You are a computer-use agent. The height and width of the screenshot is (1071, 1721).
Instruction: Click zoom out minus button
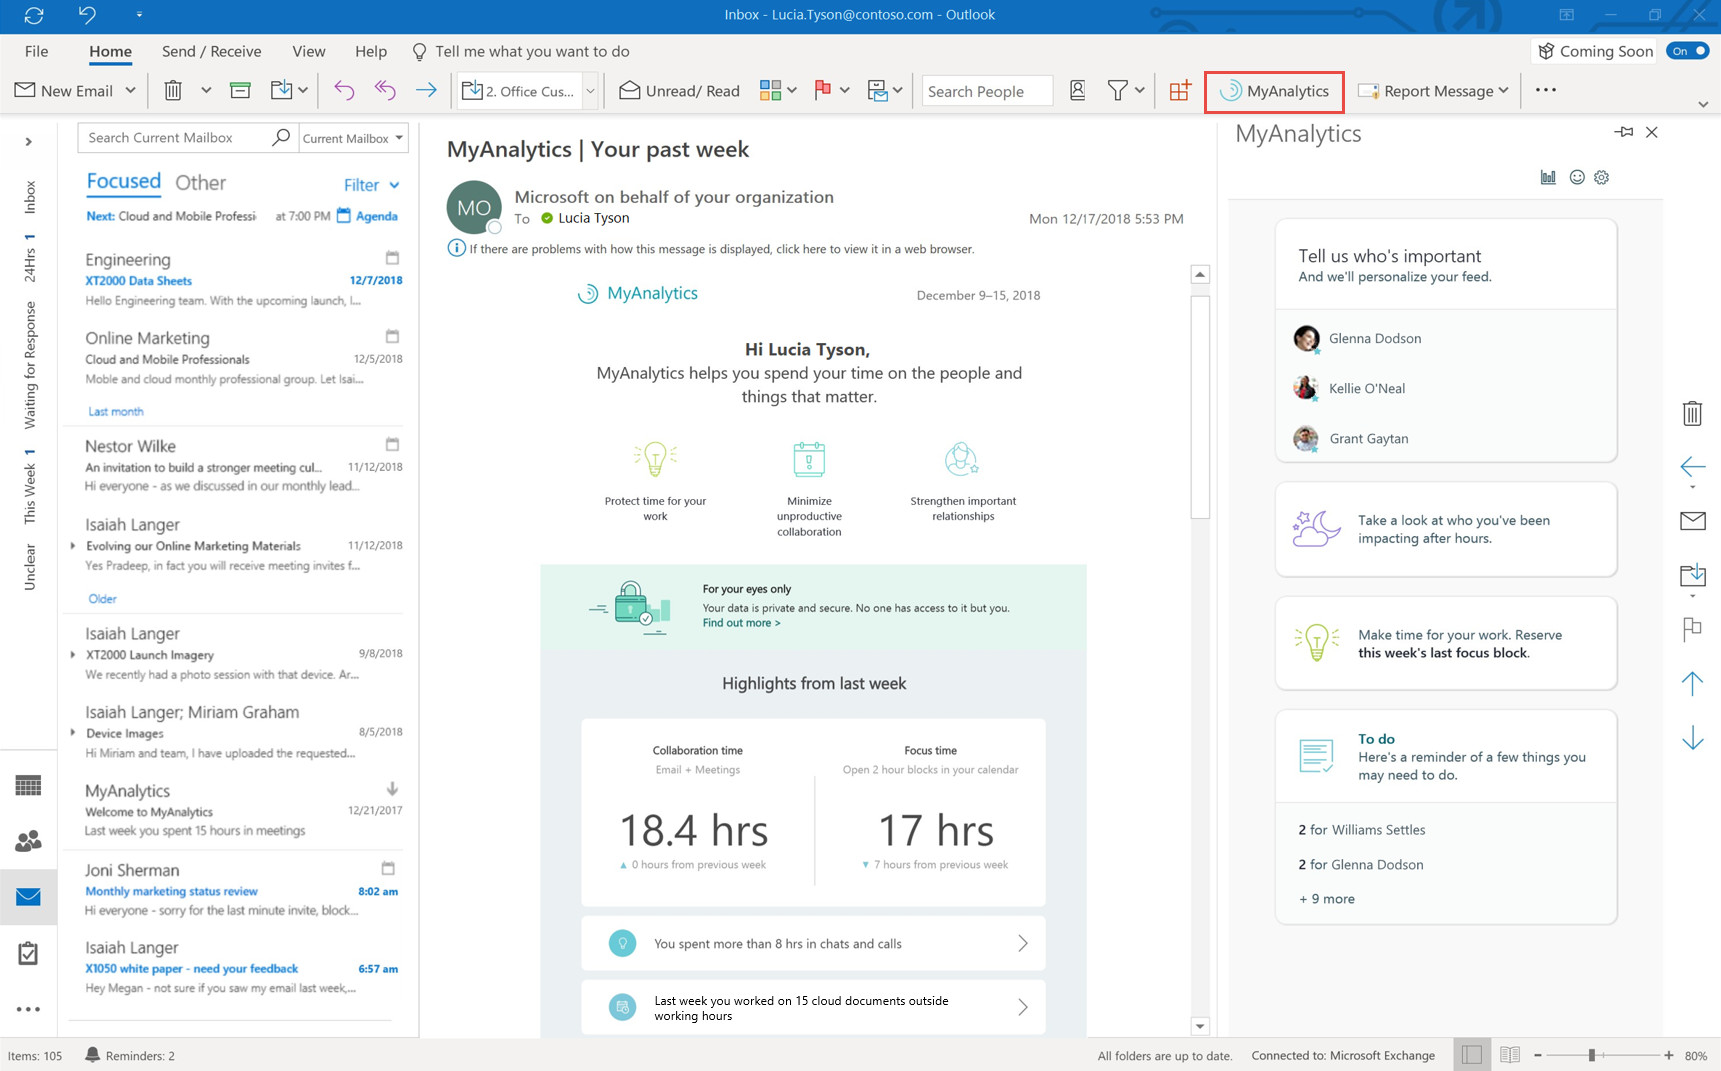(1538, 1055)
